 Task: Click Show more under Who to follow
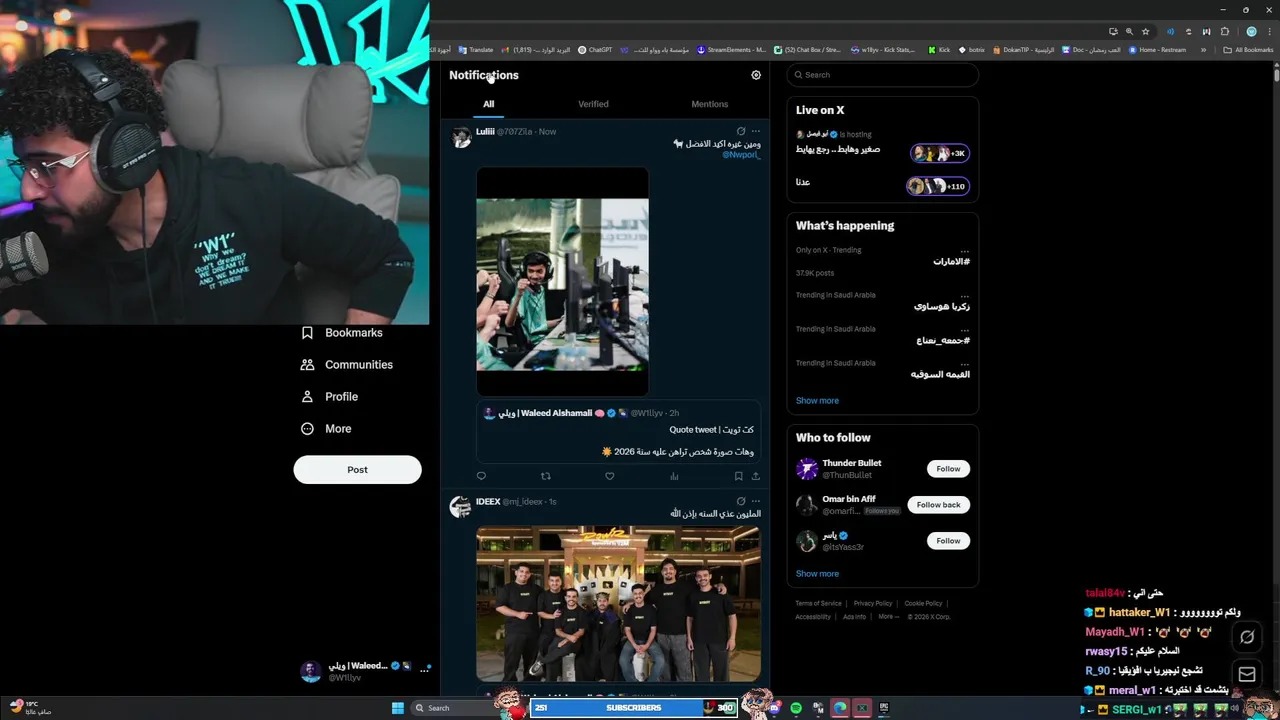point(817,574)
